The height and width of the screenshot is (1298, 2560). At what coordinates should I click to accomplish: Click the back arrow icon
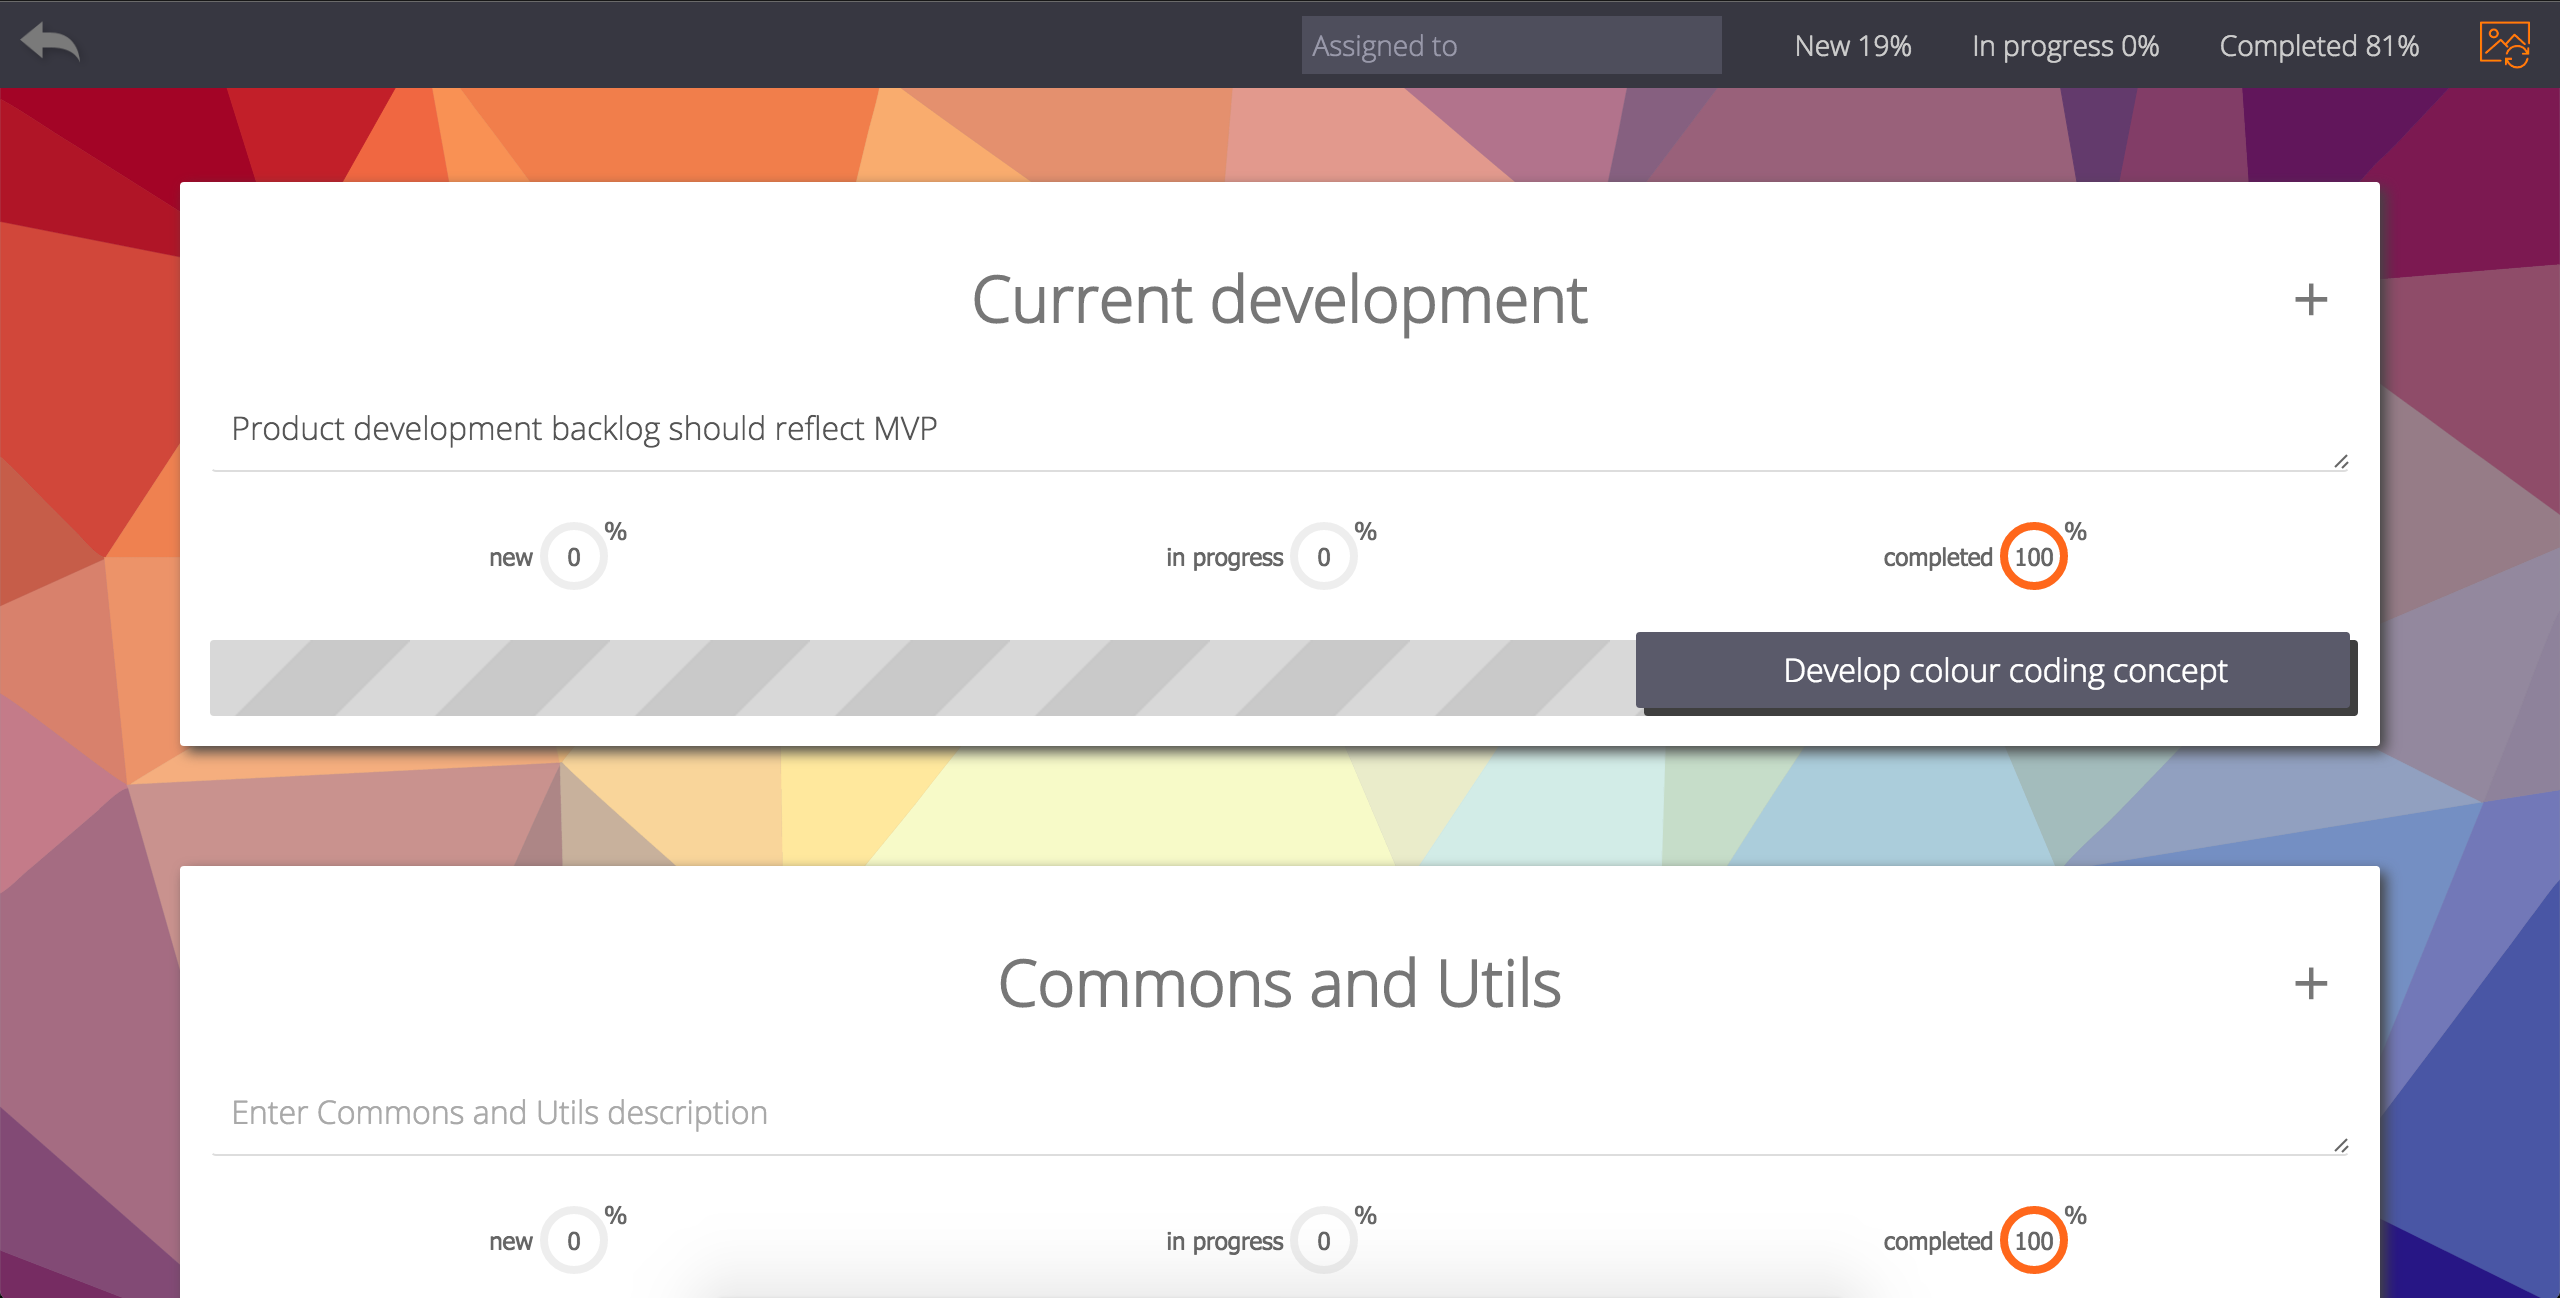[50, 43]
